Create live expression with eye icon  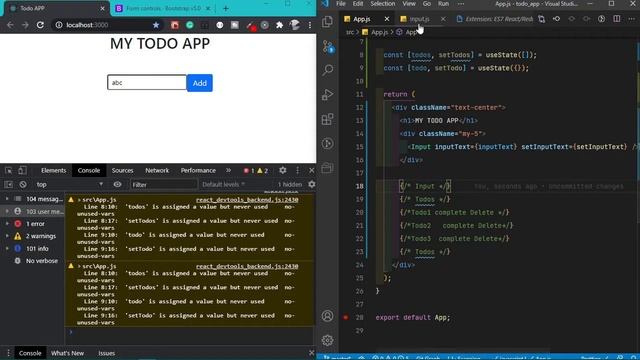pos(118,184)
